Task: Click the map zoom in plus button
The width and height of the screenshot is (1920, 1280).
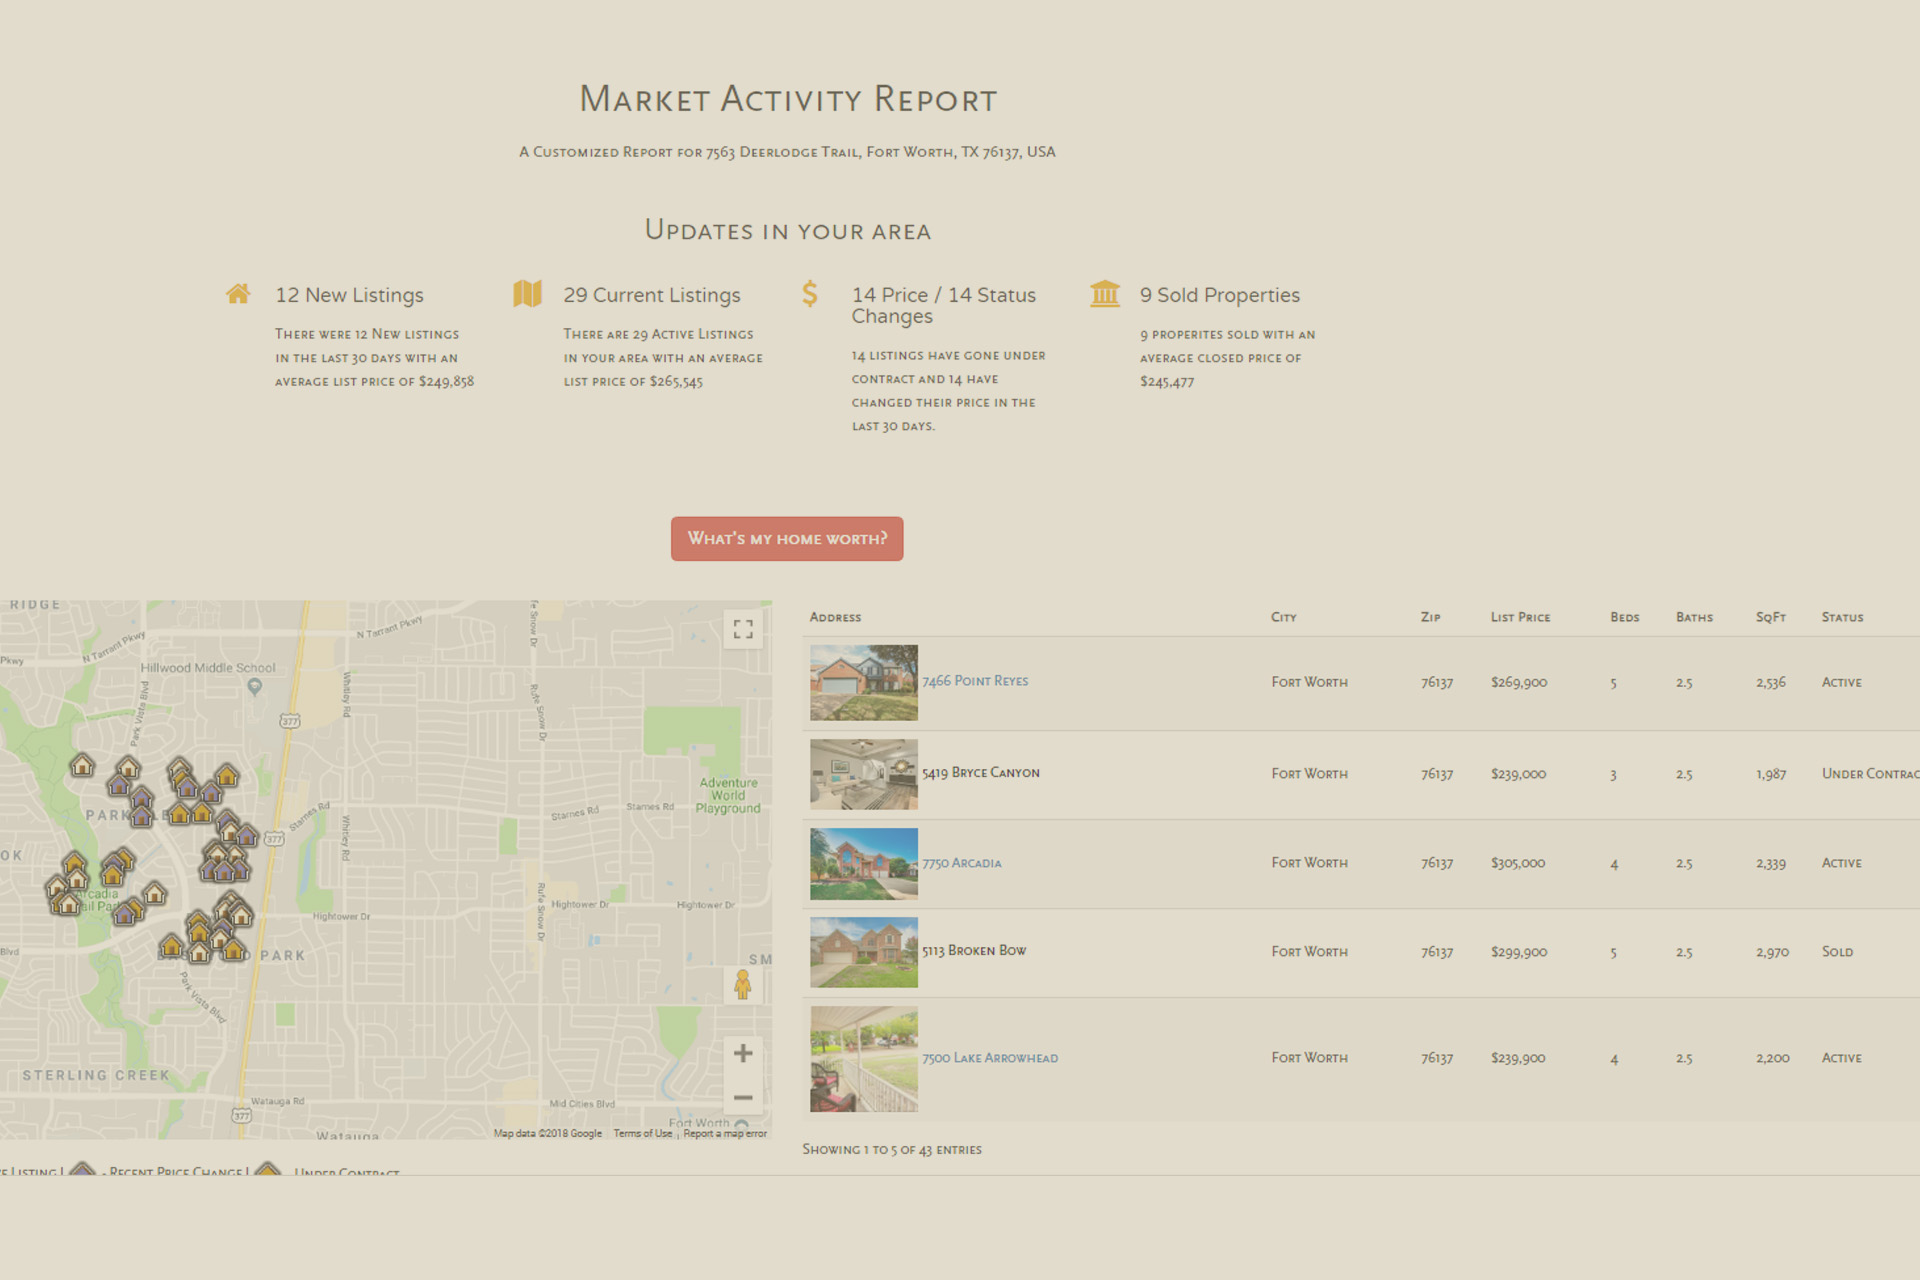Action: click(x=743, y=1053)
